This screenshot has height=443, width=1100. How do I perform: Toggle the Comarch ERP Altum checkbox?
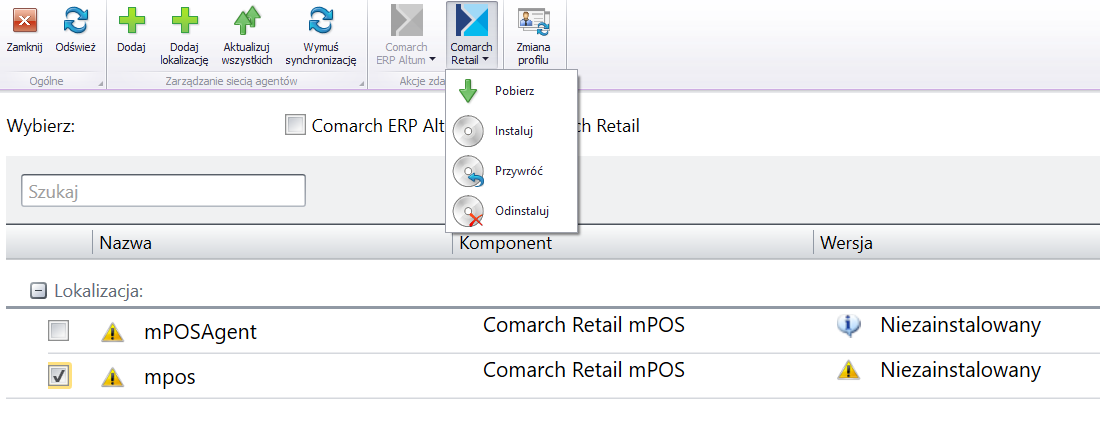point(296,126)
